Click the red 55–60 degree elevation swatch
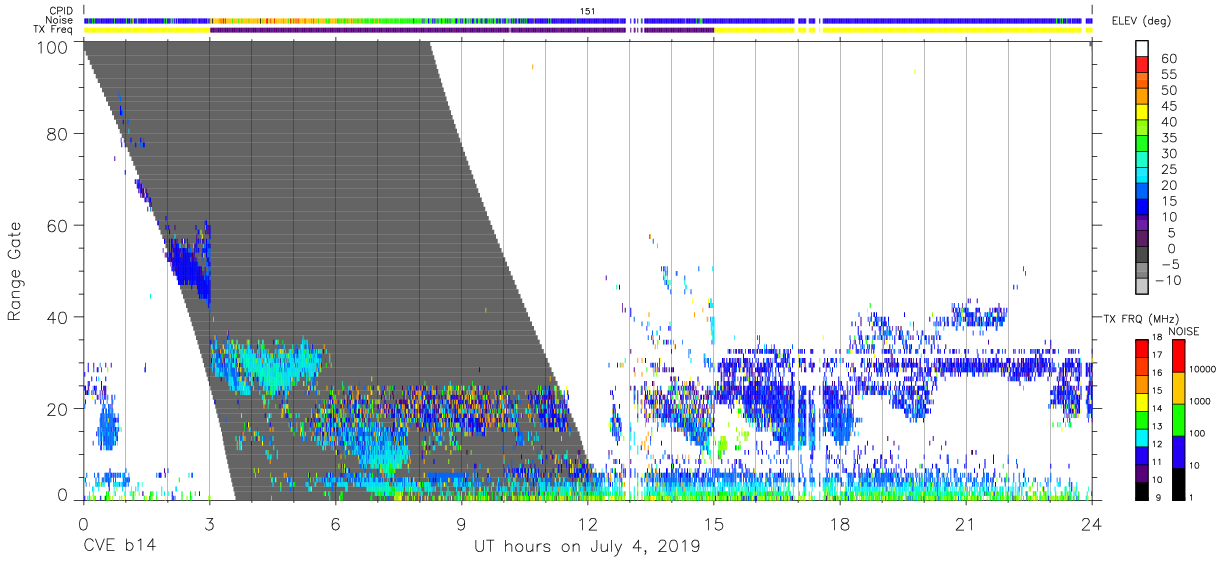The width and height of the screenshot is (1228, 567). (x=1143, y=64)
